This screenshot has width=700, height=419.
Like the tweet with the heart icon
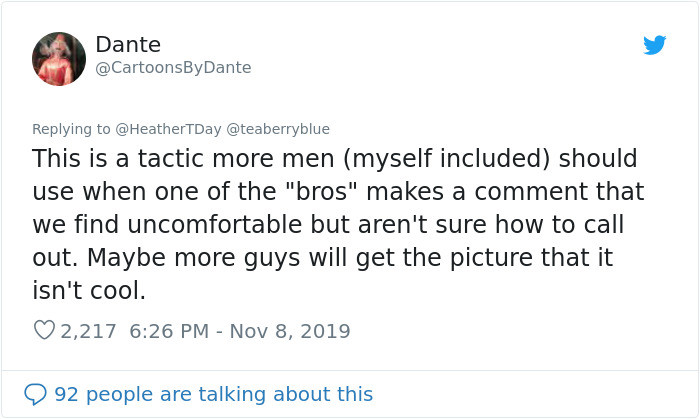click(x=44, y=331)
